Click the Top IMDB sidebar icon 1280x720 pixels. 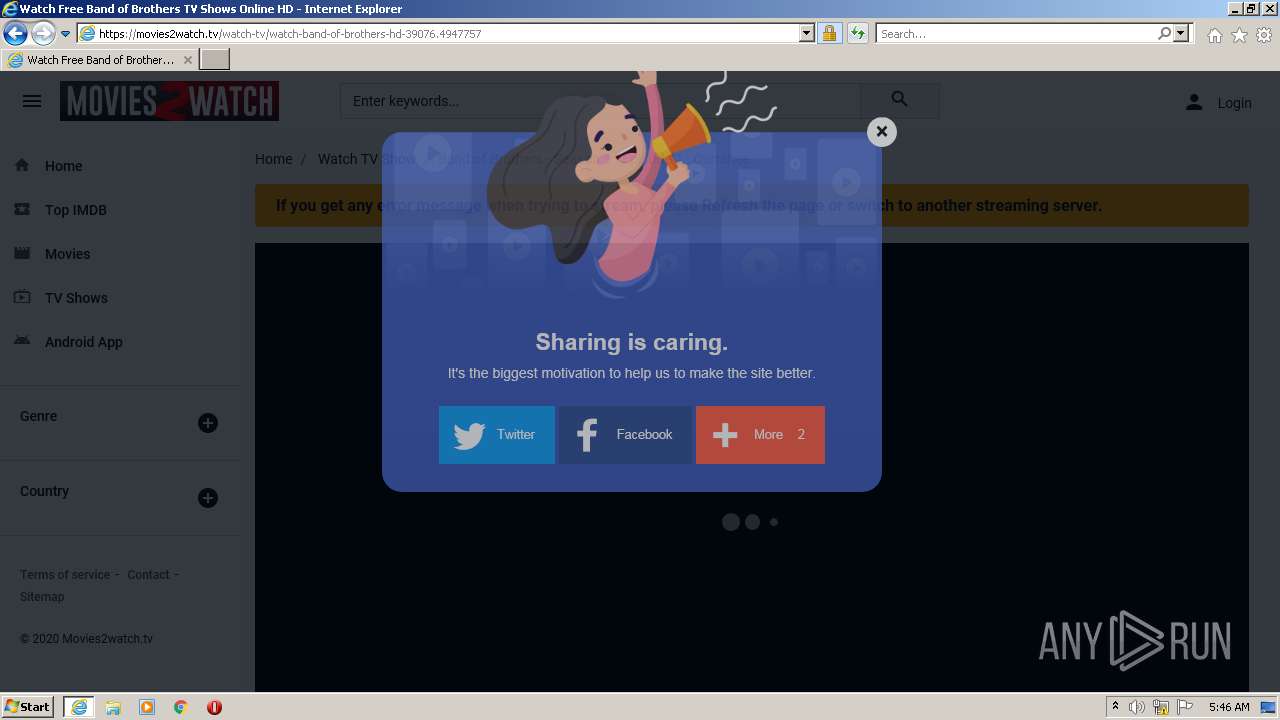[x=22, y=209]
